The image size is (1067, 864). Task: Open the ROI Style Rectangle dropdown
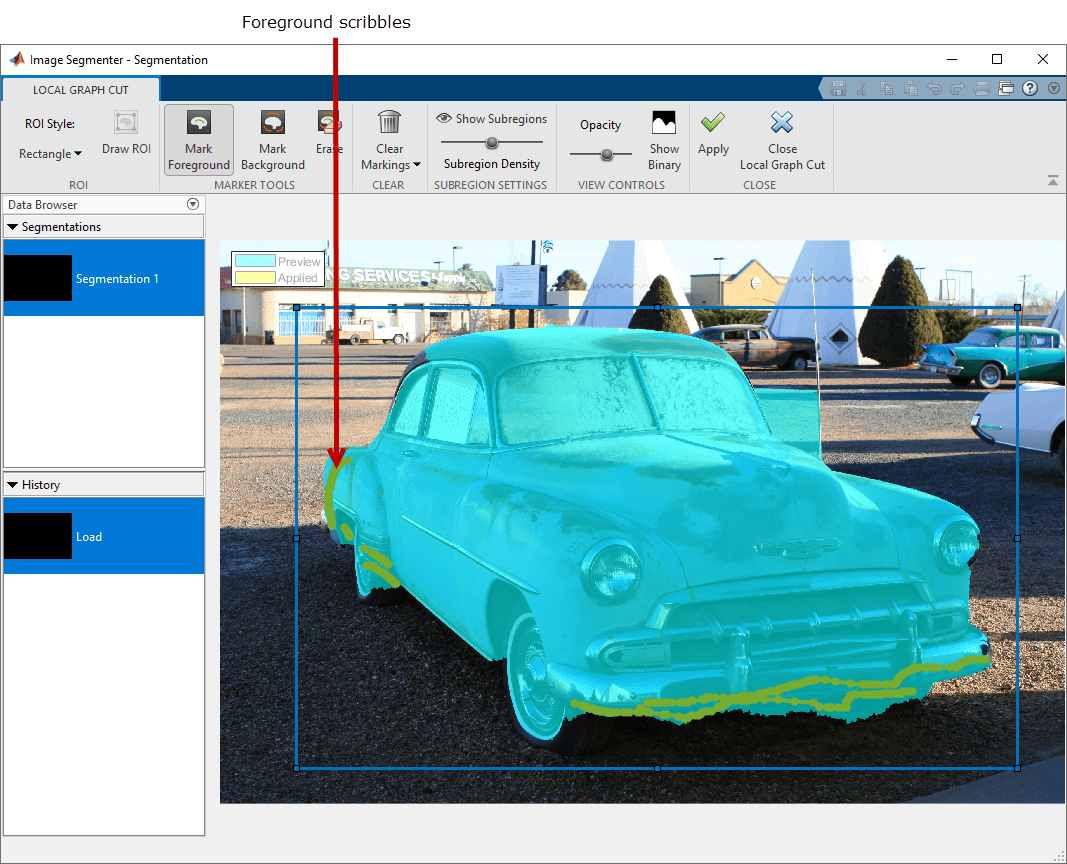click(50, 154)
